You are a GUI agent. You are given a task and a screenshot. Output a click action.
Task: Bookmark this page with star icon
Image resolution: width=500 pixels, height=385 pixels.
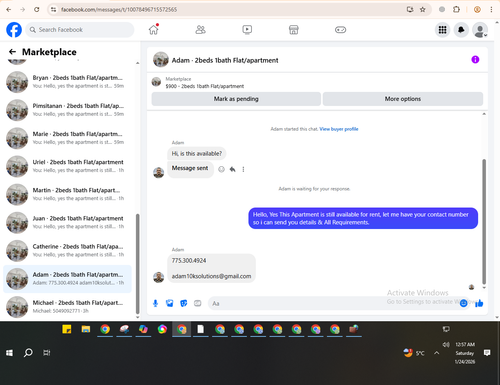point(423,9)
